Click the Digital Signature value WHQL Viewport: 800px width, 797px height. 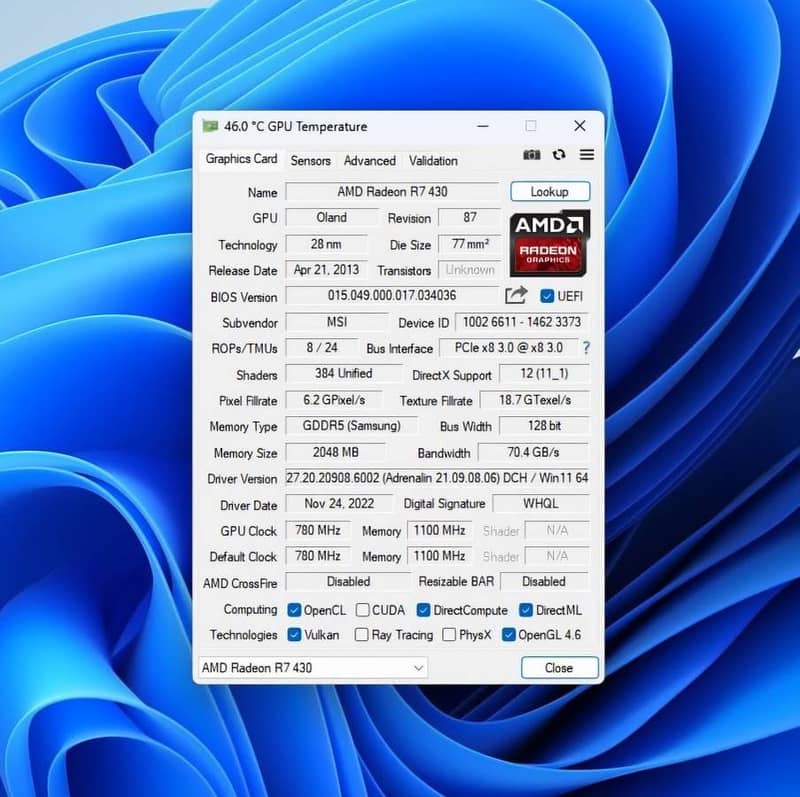[541, 504]
